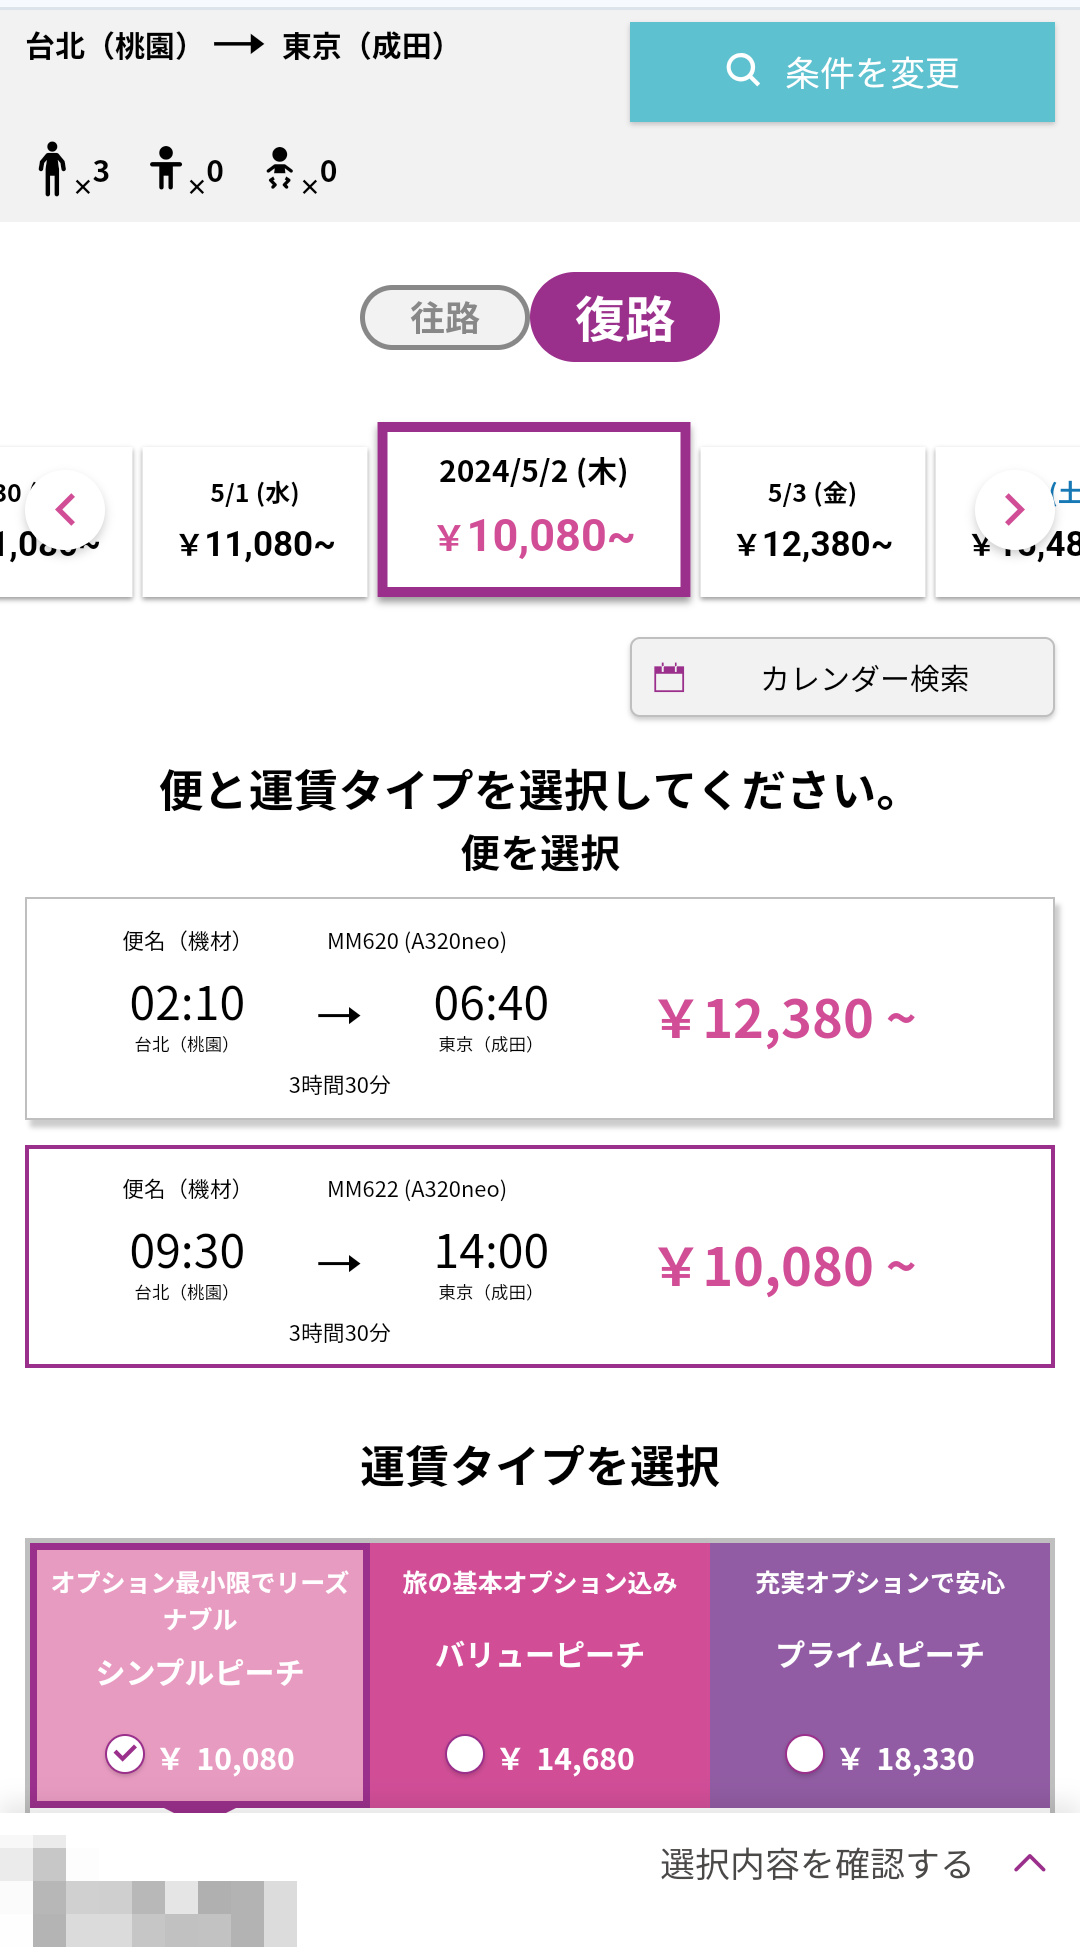This screenshot has height=1954, width=1080.
Task: Select flight MM622 departing 09:30
Action: point(540,1256)
